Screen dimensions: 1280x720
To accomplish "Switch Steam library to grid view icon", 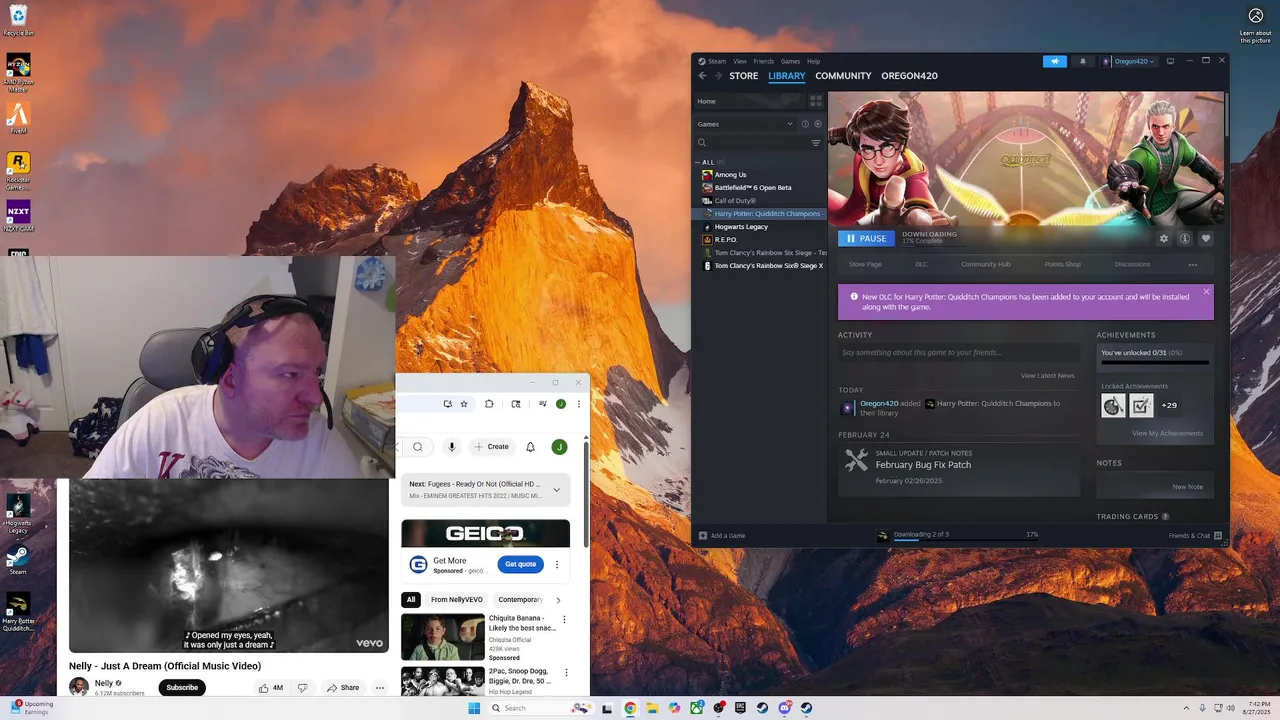I will coord(816,101).
